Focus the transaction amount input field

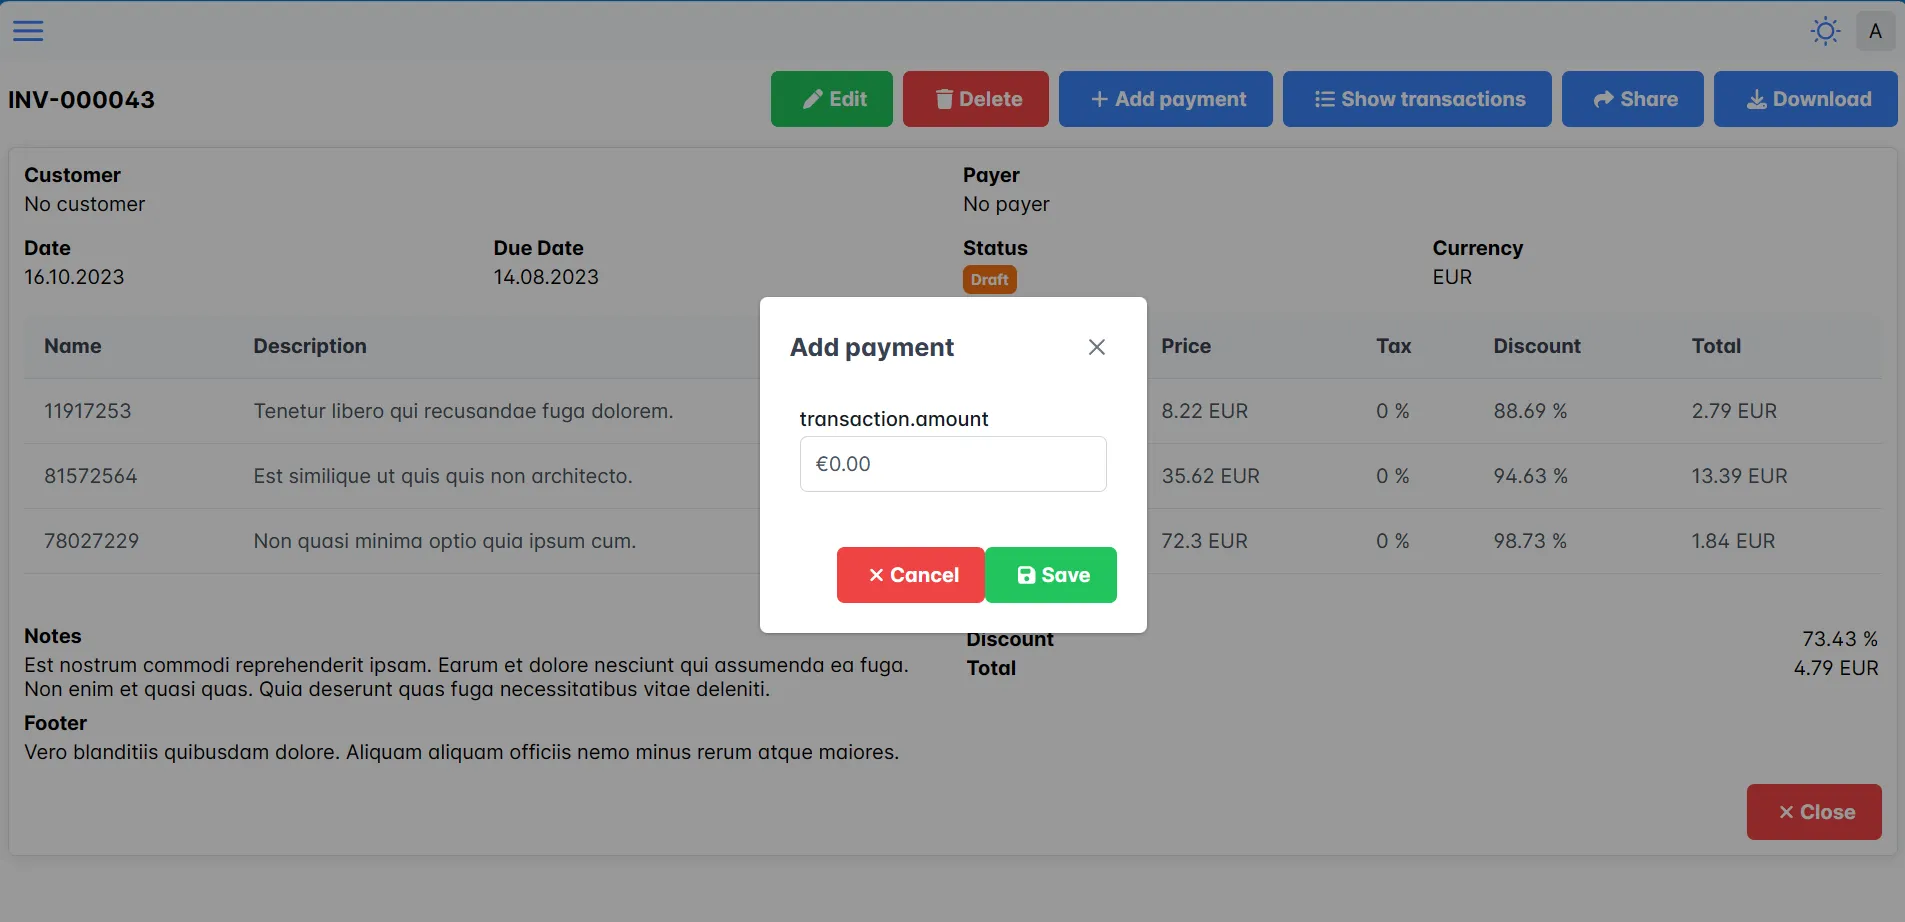952,463
